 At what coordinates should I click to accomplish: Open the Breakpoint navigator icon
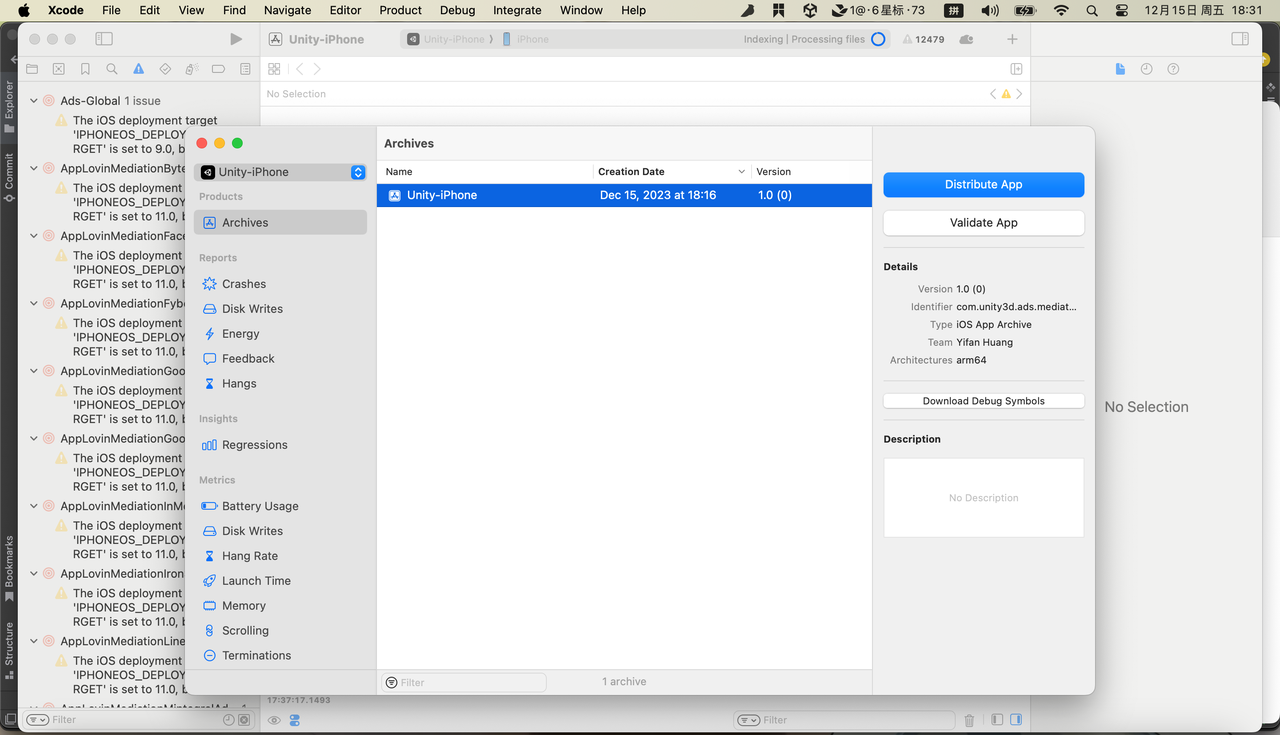[218, 69]
